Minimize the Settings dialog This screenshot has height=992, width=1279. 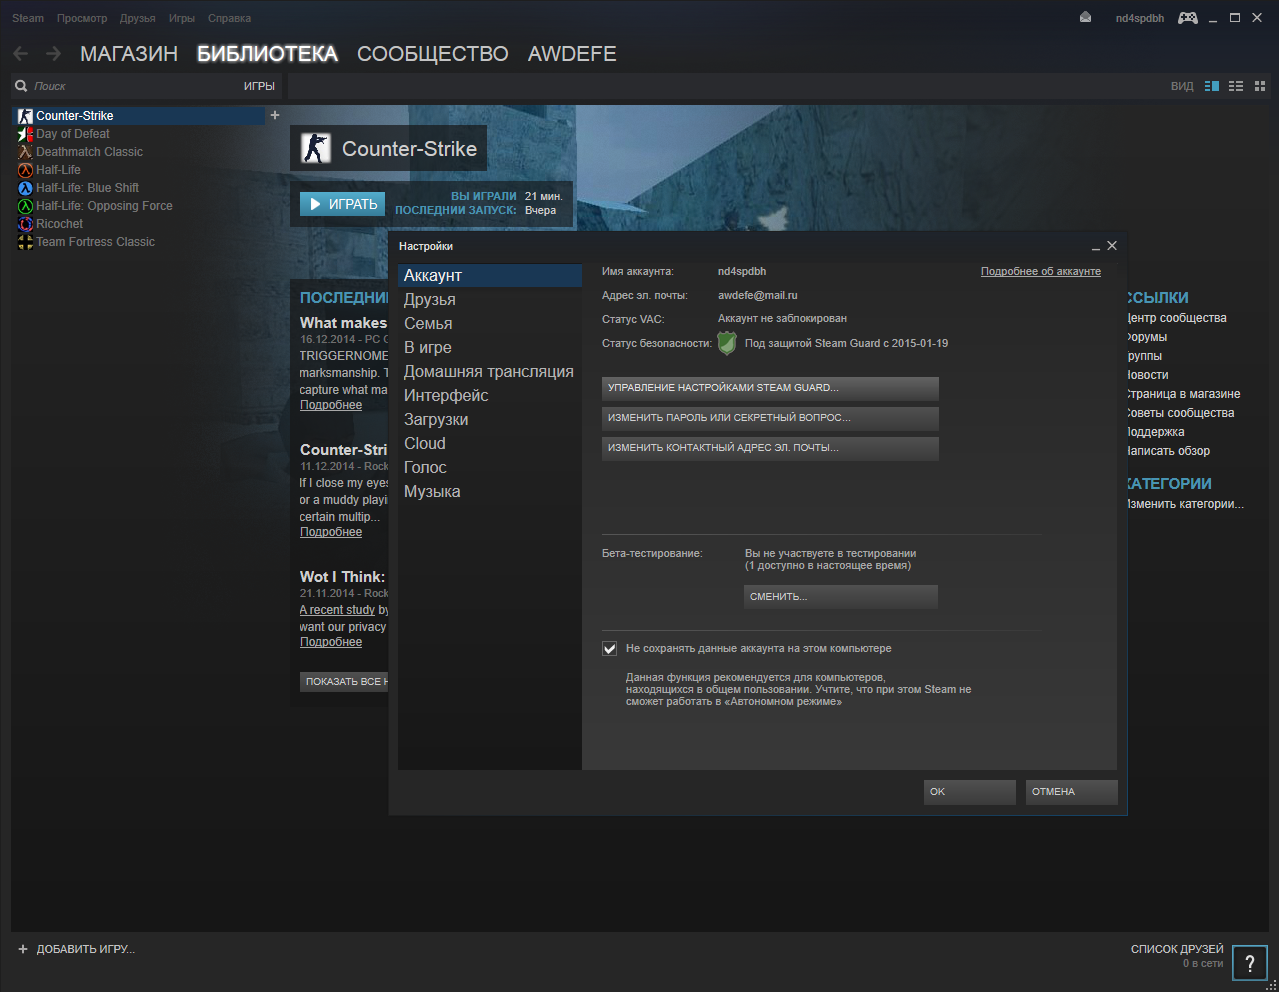[x=1096, y=246]
